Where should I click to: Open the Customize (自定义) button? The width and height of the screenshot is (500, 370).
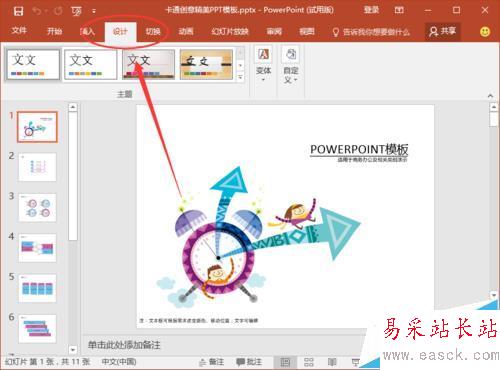291,65
